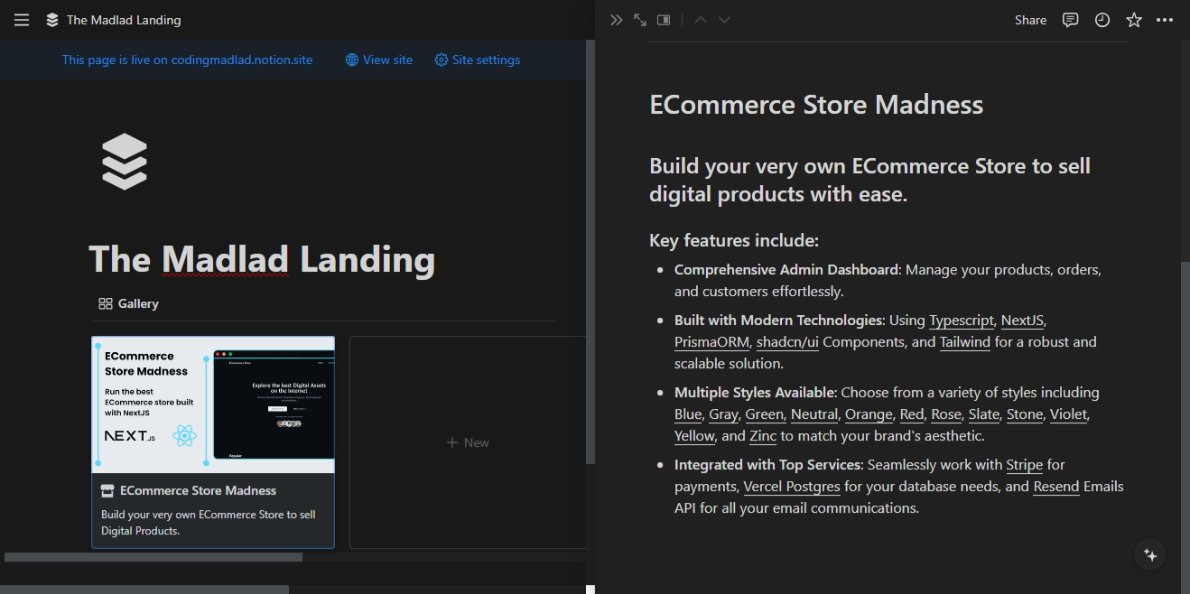
Task: Click the Orange style link
Action: tap(869, 414)
